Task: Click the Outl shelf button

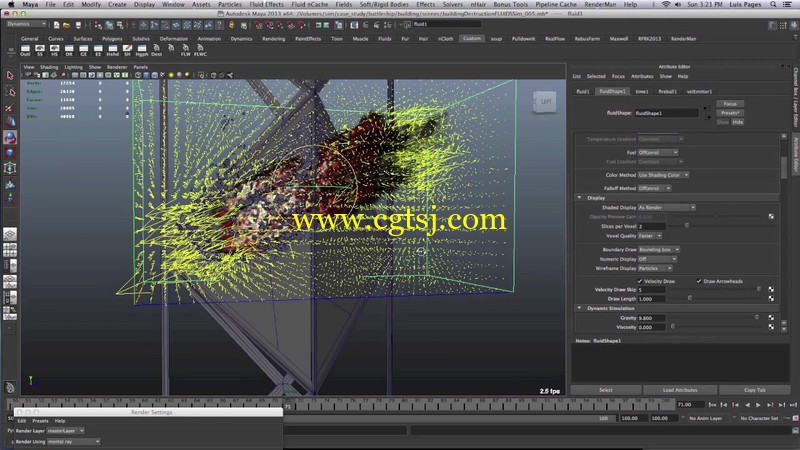Action: 25,50
